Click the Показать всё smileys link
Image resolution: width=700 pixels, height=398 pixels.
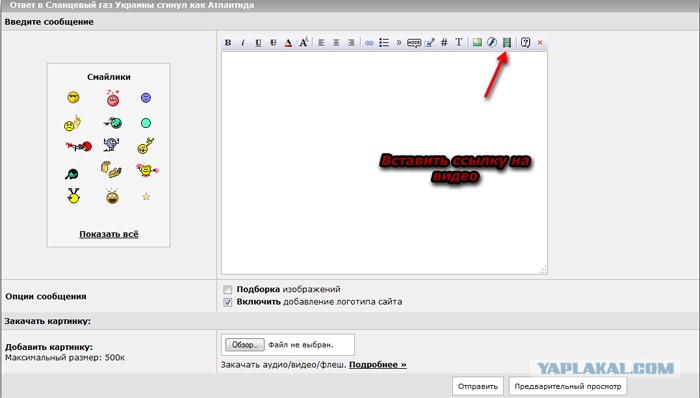click(109, 234)
